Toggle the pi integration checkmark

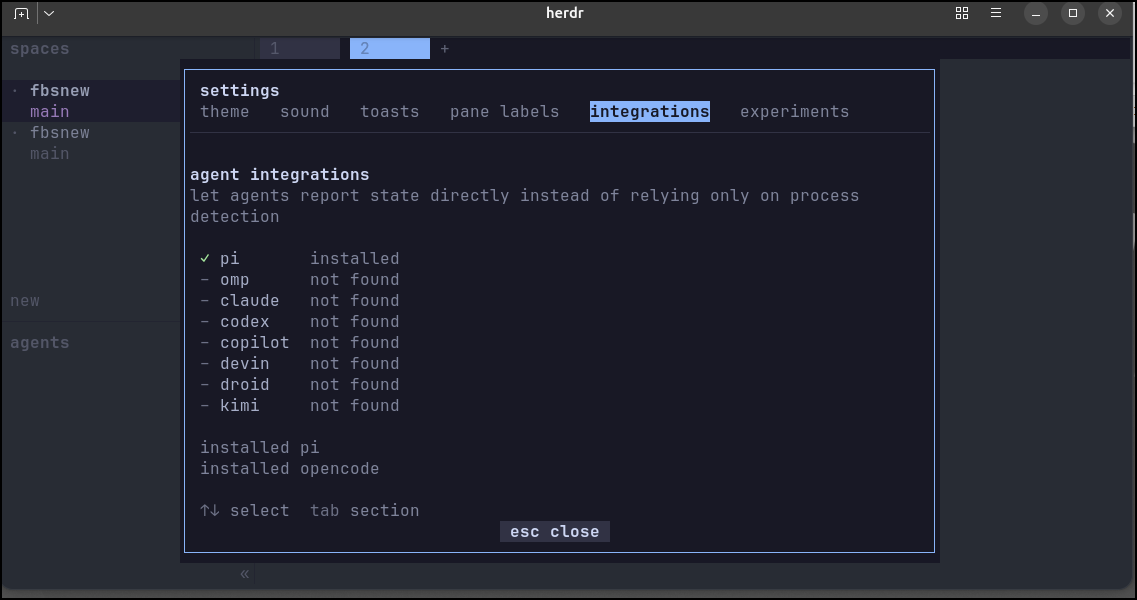pos(205,258)
